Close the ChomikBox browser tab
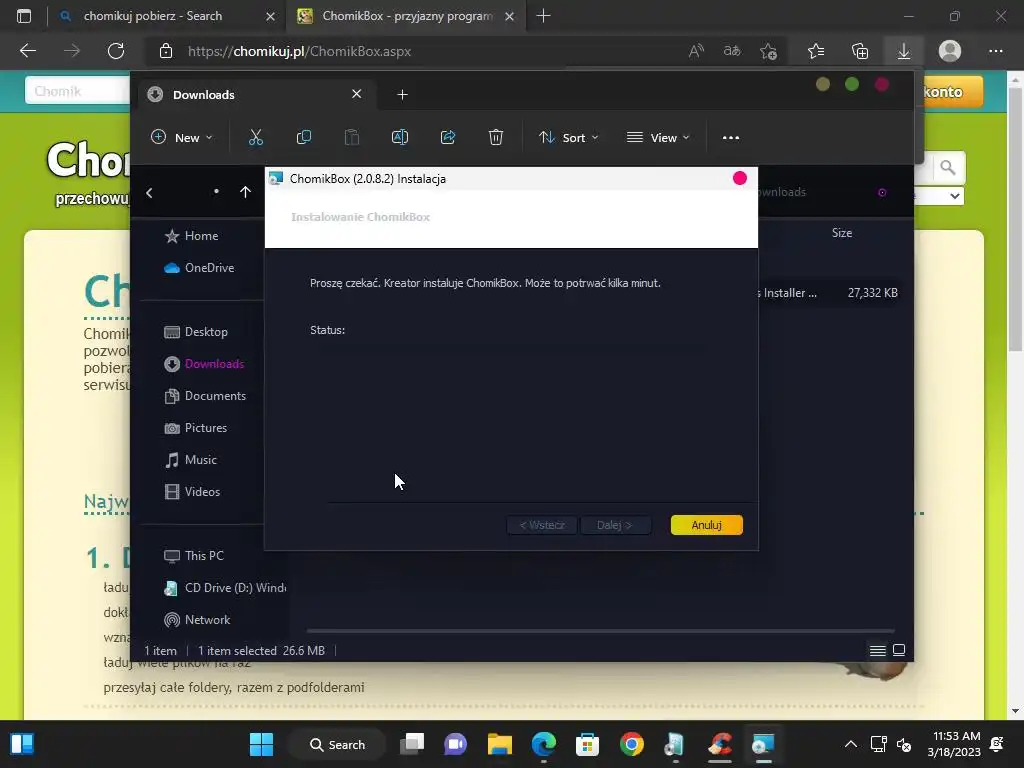1024x768 pixels. click(510, 16)
